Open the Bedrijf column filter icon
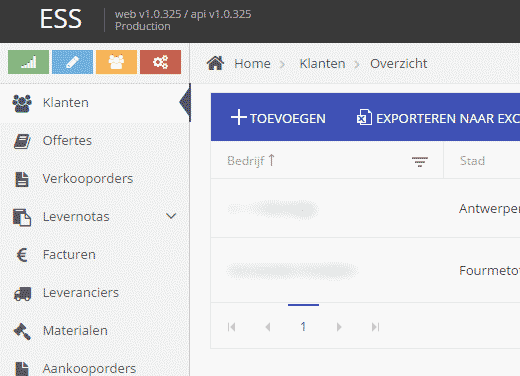This screenshot has height=376, width=520. pos(420,162)
